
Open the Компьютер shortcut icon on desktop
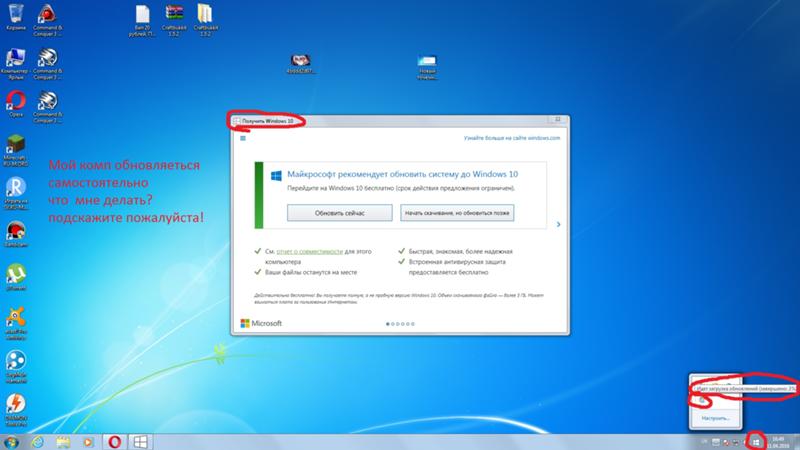click(16, 64)
